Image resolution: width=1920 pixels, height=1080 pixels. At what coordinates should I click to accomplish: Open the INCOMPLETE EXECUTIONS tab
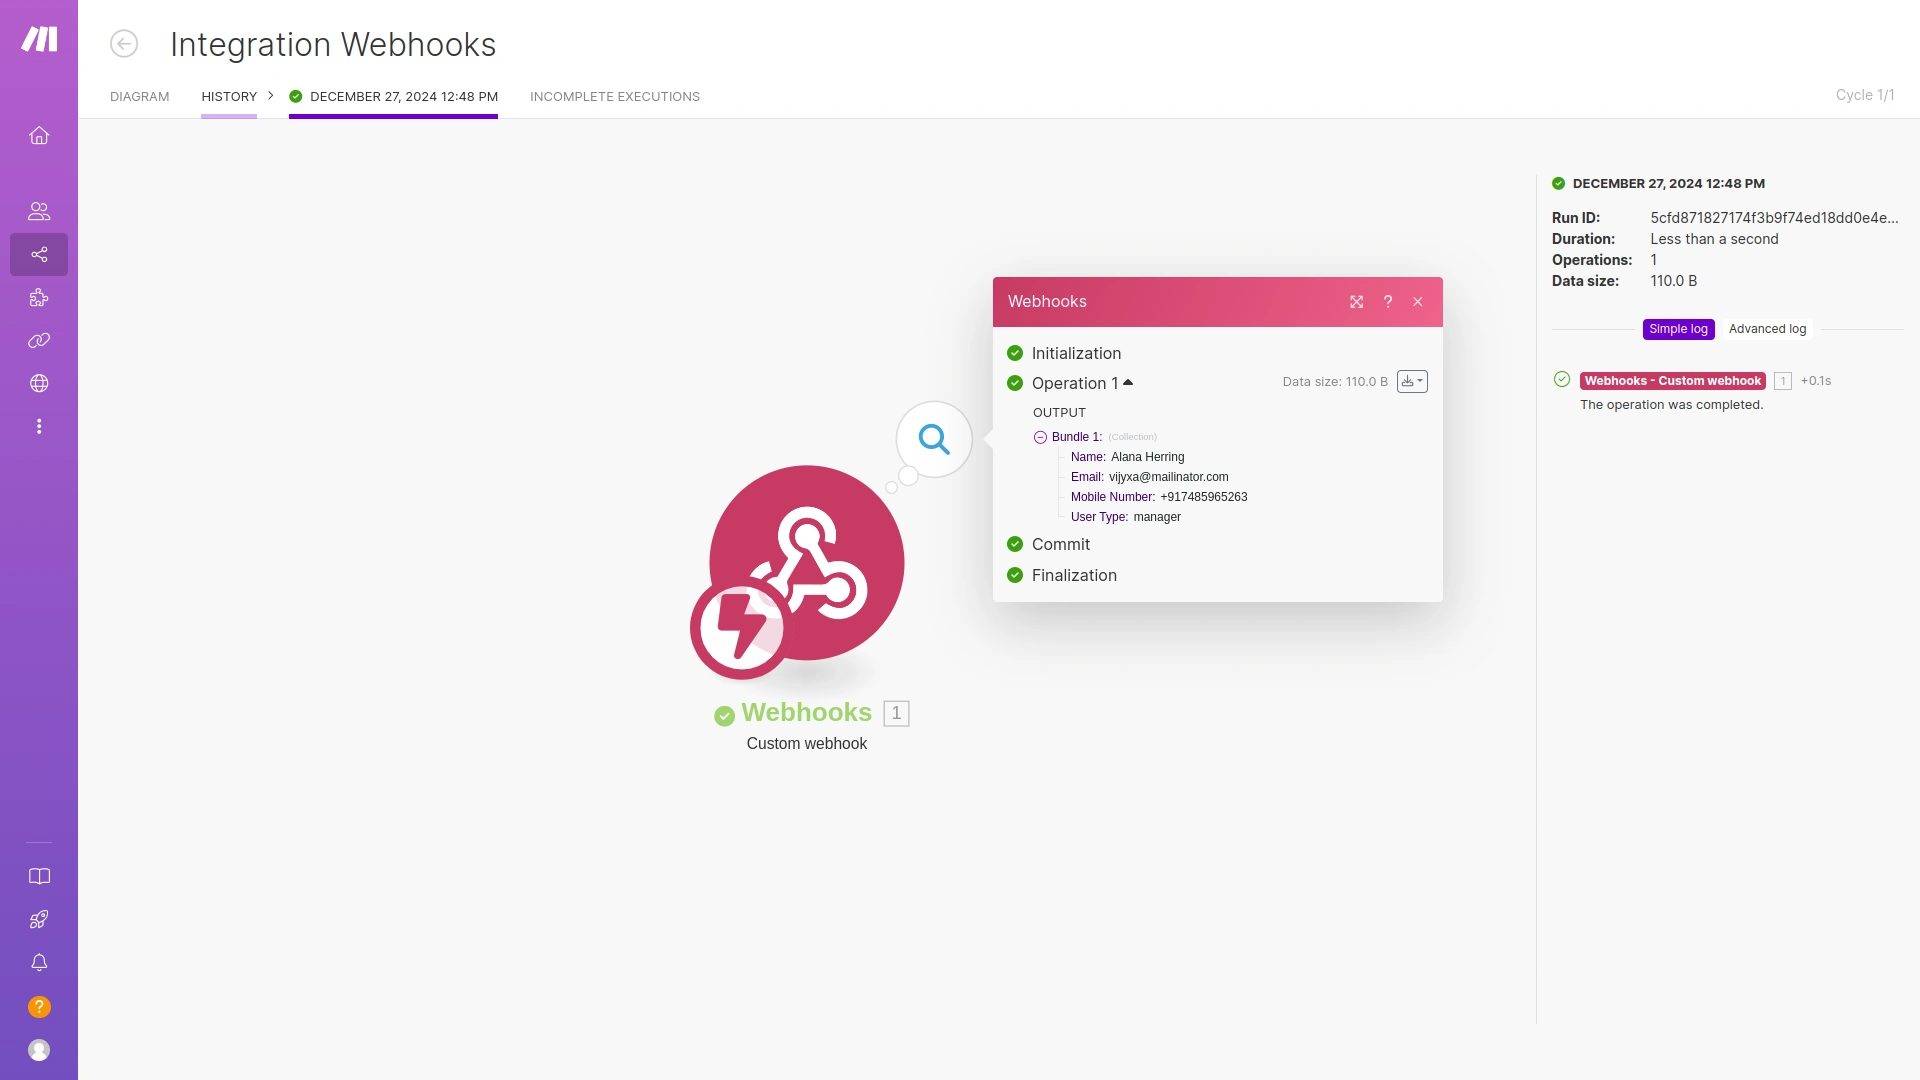(x=614, y=96)
